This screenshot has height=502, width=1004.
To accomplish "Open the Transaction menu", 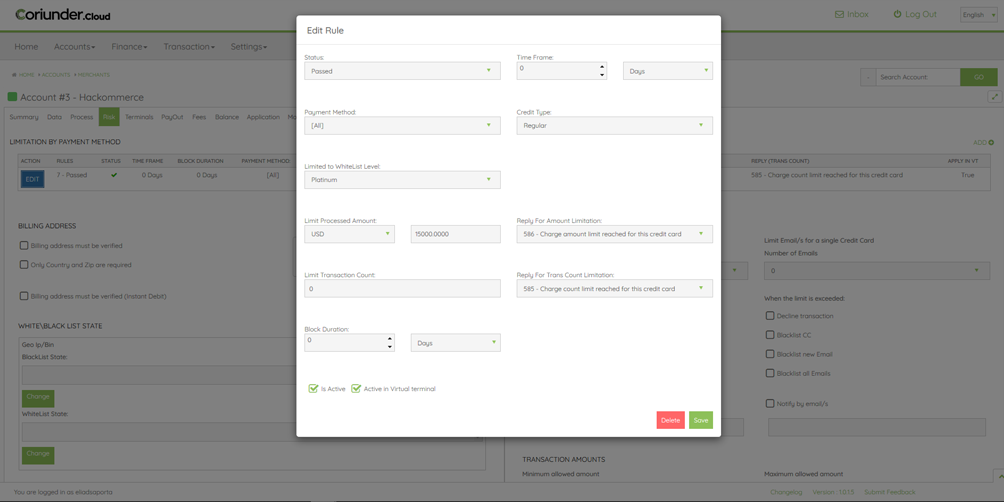I will pyautogui.click(x=189, y=47).
